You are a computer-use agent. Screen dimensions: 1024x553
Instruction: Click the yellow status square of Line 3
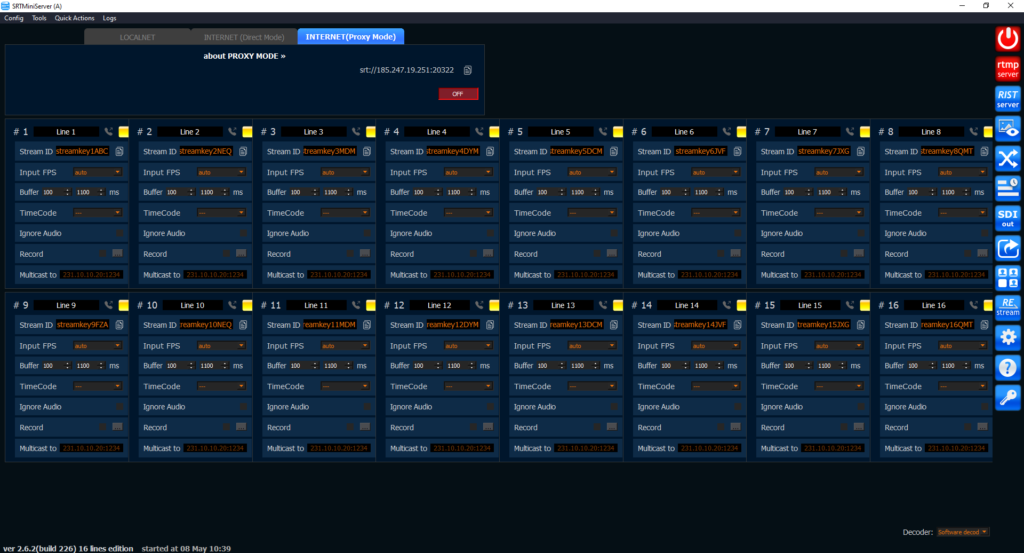point(371,132)
